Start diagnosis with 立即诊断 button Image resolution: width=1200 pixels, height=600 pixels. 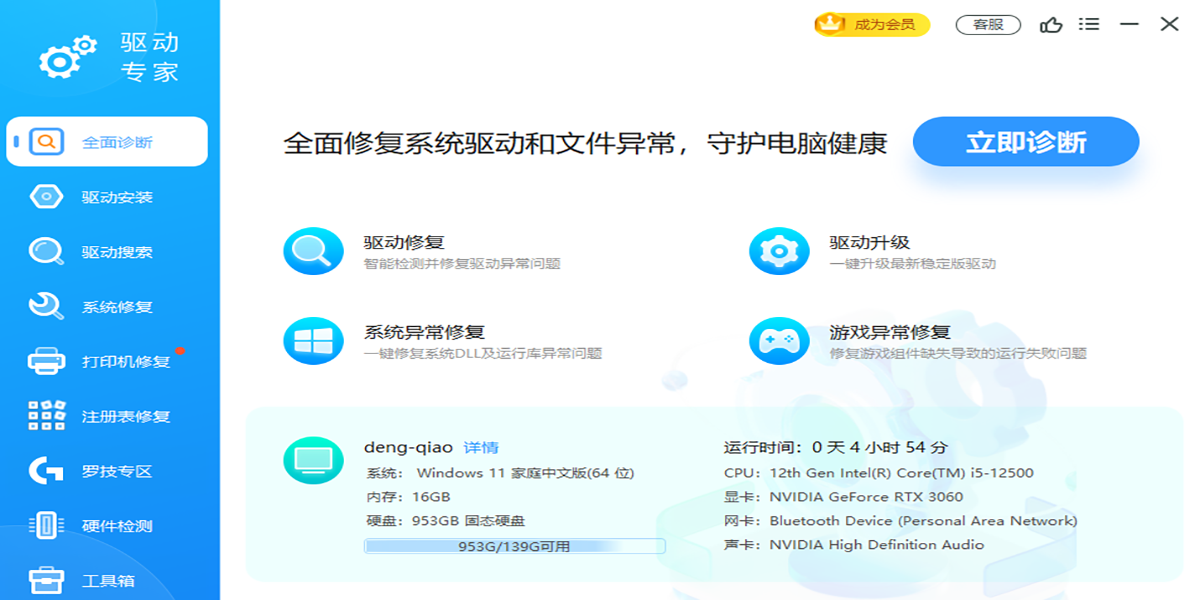(1026, 142)
